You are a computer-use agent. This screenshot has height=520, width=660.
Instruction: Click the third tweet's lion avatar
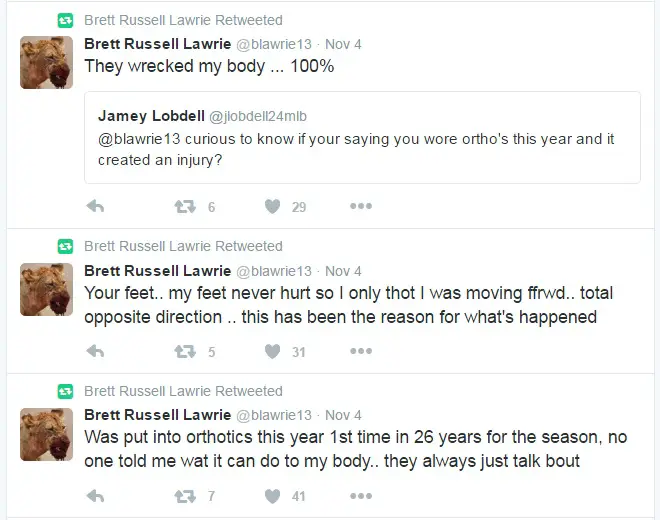[x=46, y=433]
